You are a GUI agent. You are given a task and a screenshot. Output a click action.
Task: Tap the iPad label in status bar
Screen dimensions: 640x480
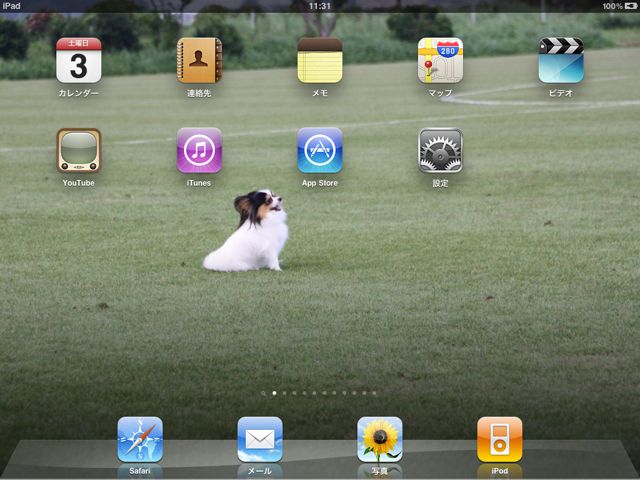[x=11, y=6]
